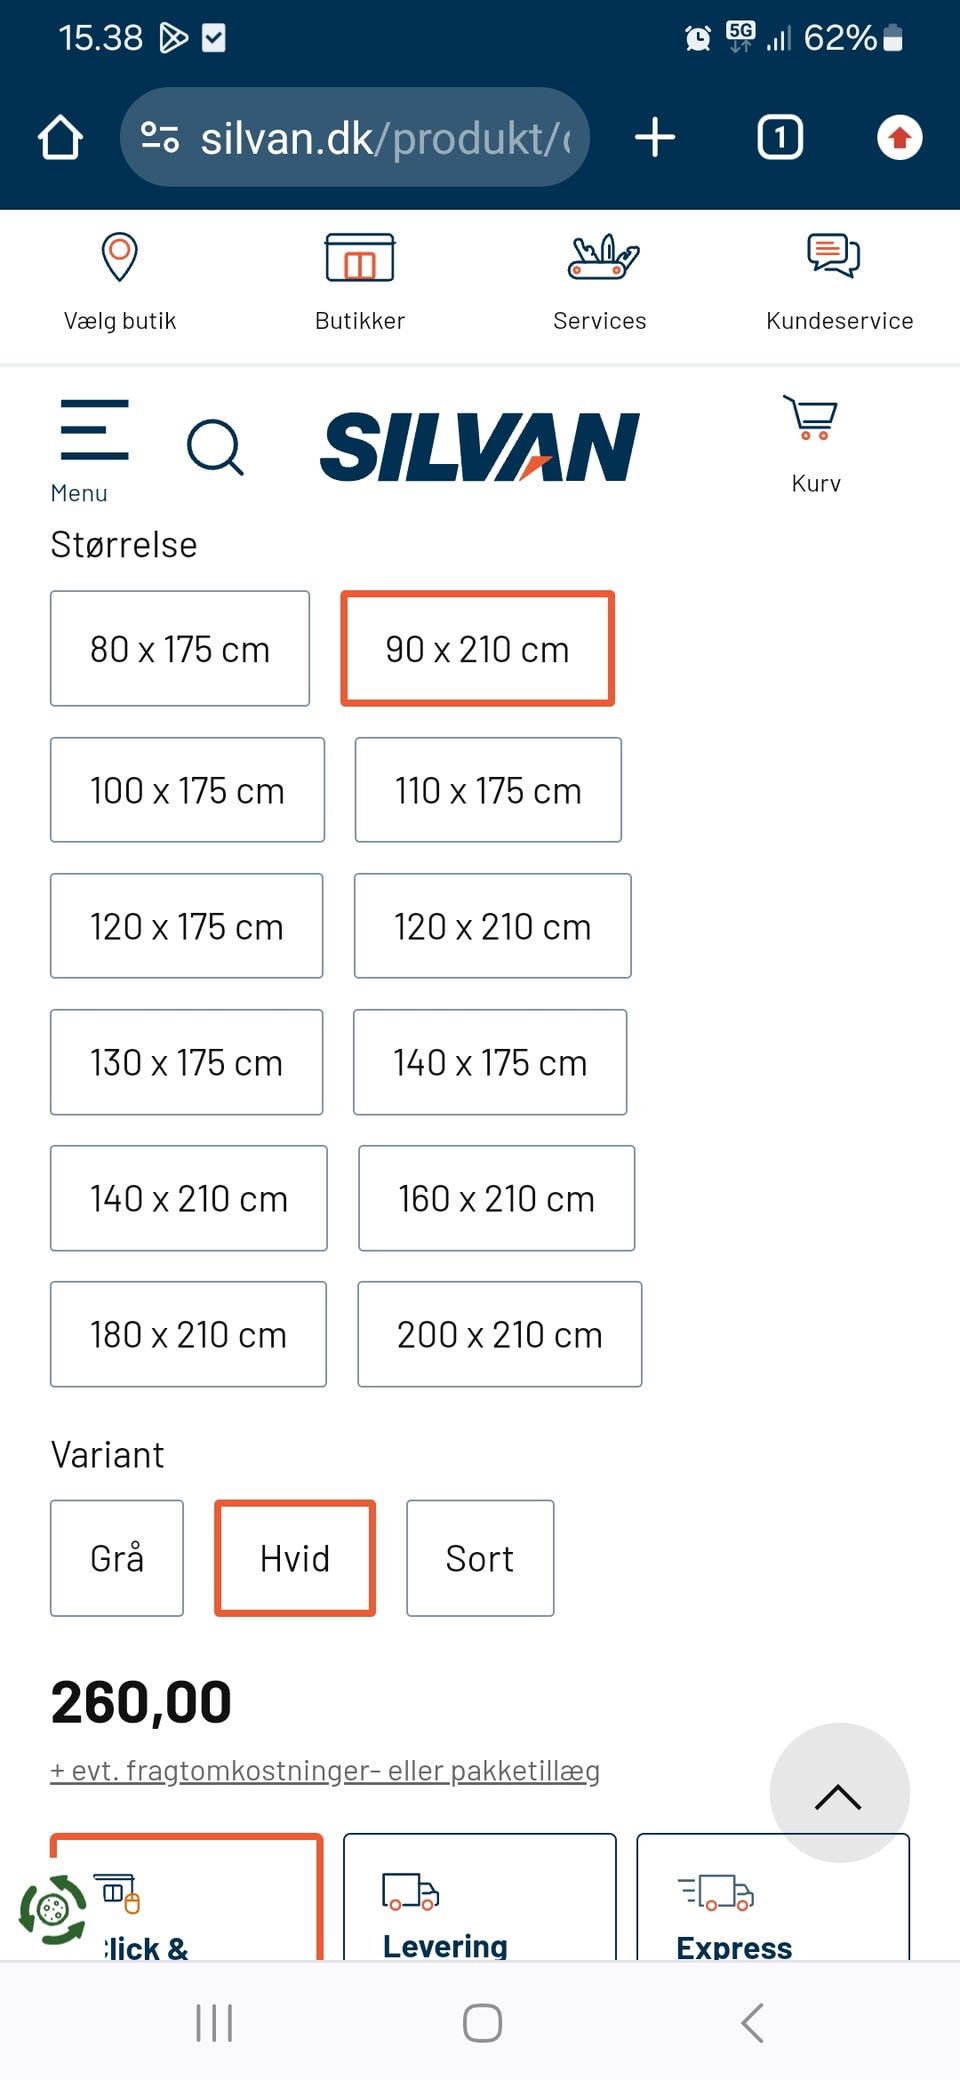Open a new browser tab with plus
This screenshot has width=960, height=2080.
(655, 137)
